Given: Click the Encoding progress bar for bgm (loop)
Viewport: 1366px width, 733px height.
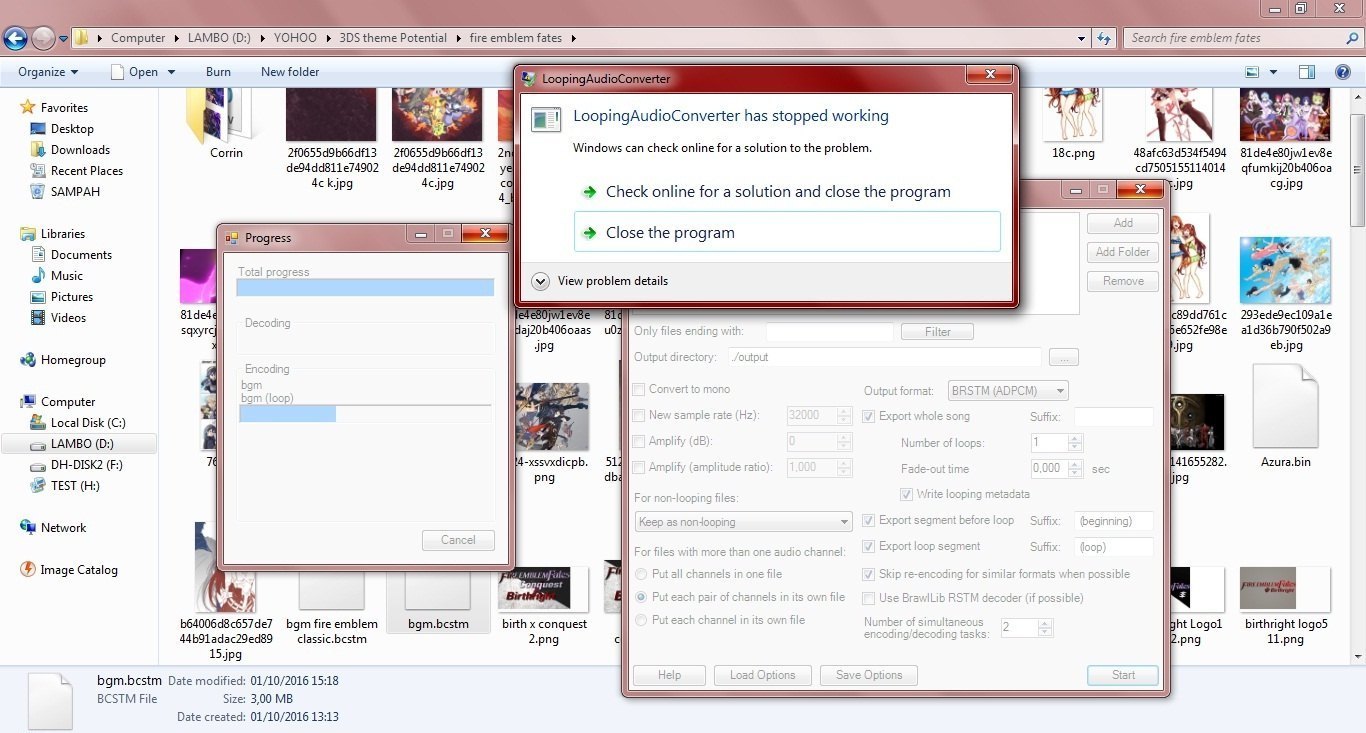Looking at the screenshot, I should click(x=365, y=414).
